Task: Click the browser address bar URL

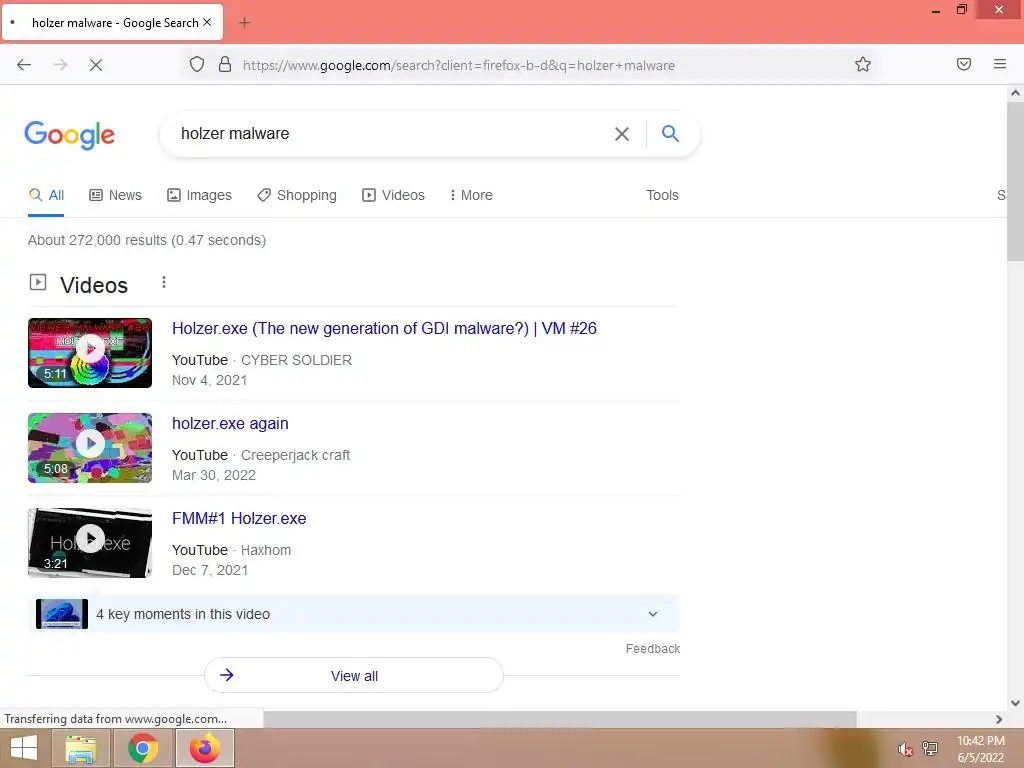Action: click(458, 65)
